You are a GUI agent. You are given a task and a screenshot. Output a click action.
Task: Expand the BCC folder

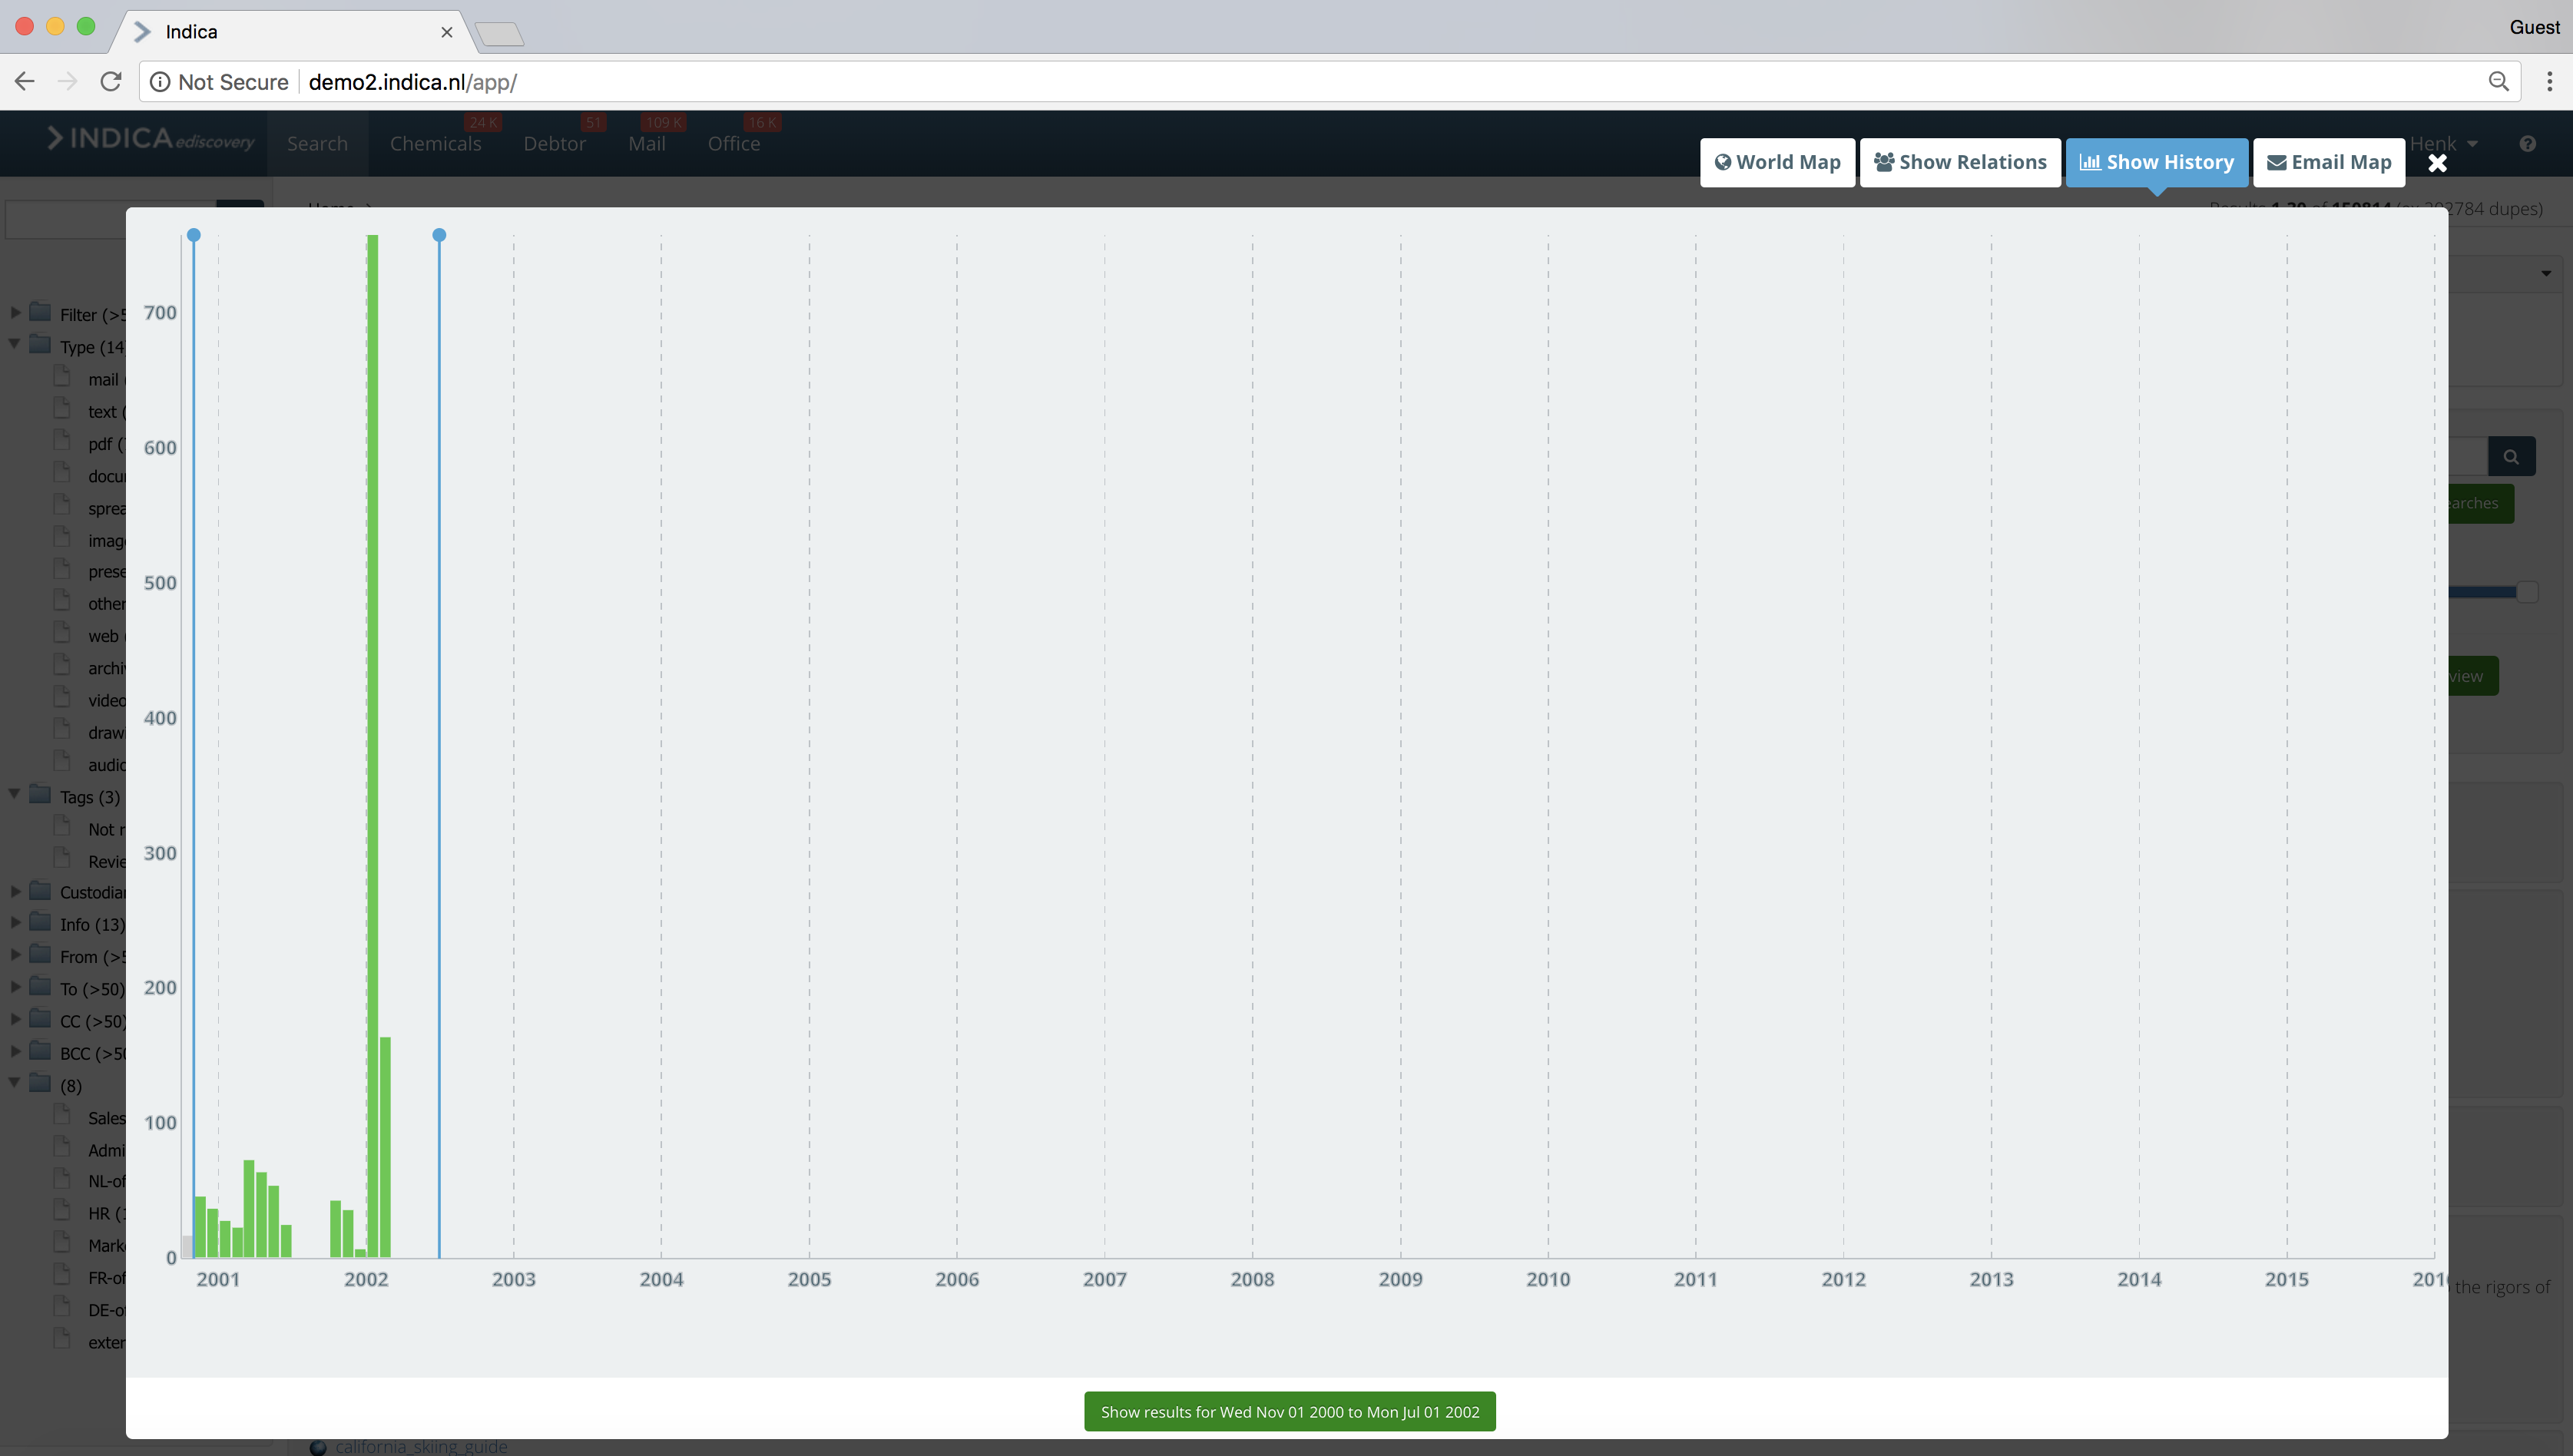point(16,1051)
